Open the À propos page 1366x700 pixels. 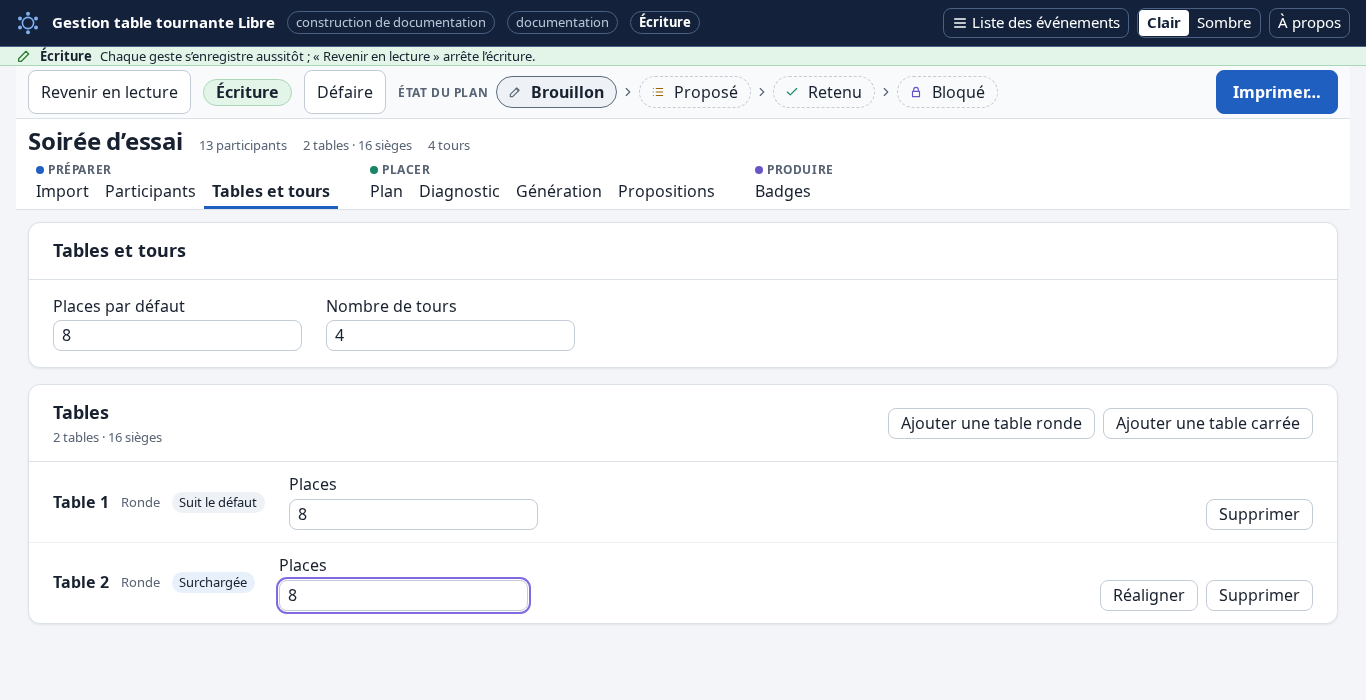point(1309,23)
